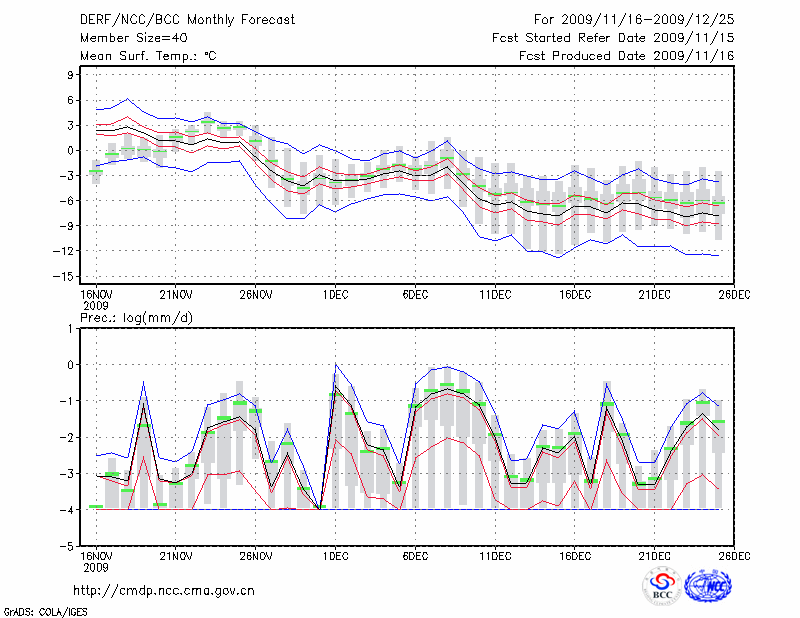Viewport: 800px width, 618px height.
Task: Click 1DEC on the temperature chart axis
Action: pyautogui.click(x=335, y=293)
